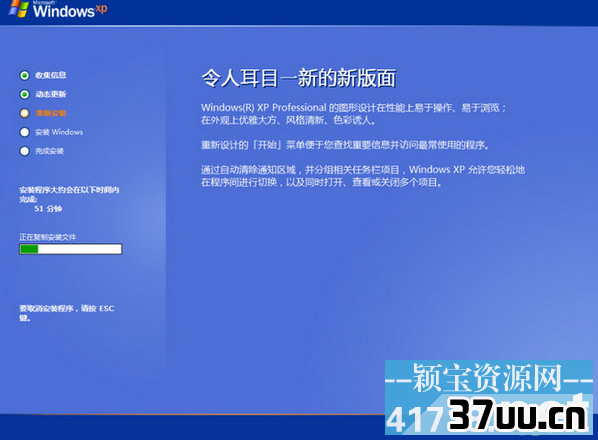Click the empty bullet beside 安装 Windows
Viewport: 598px width, 440px height.
point(24,132)
